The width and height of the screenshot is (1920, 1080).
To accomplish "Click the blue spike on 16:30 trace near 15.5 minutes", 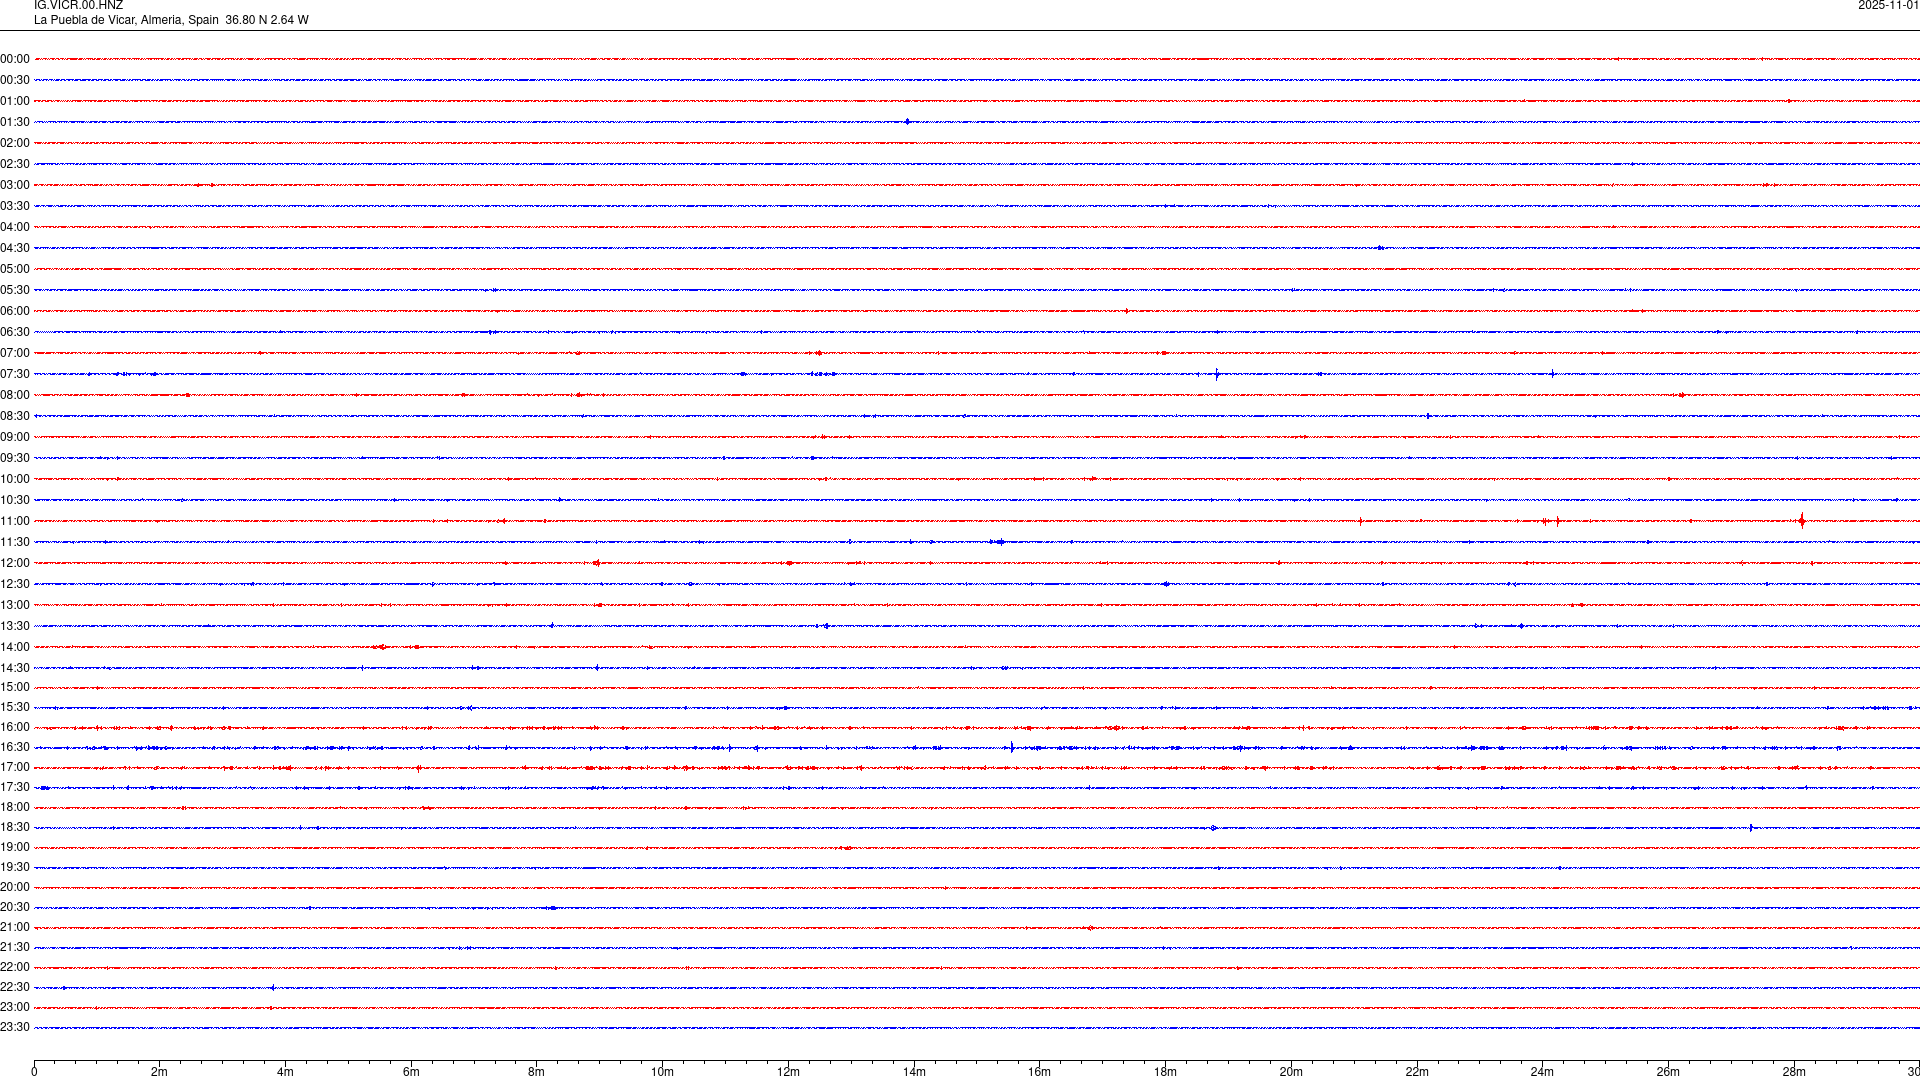I will tap(1012, 747).
